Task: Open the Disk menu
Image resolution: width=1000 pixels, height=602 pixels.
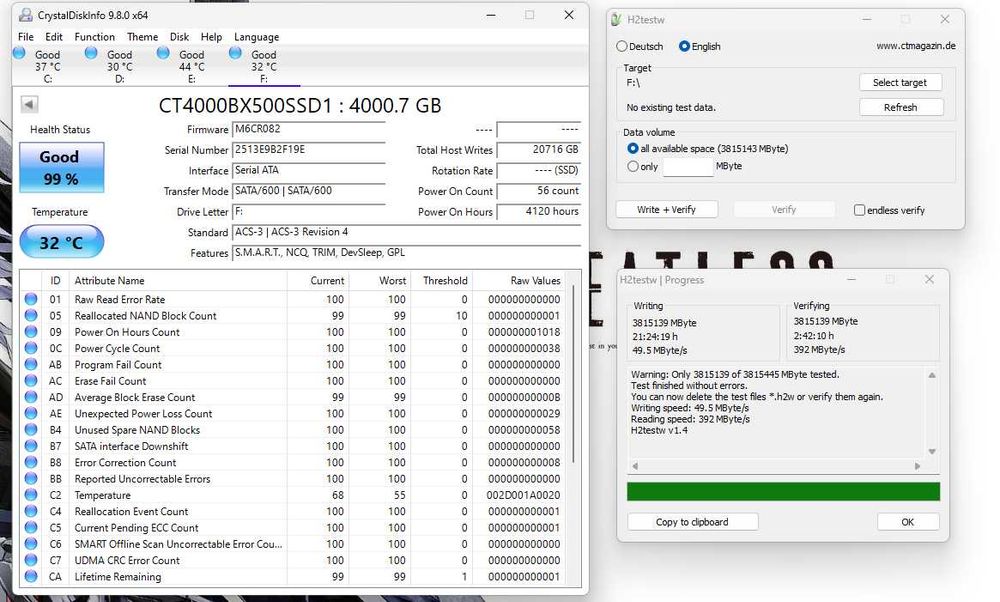Action: click(179, 37)
